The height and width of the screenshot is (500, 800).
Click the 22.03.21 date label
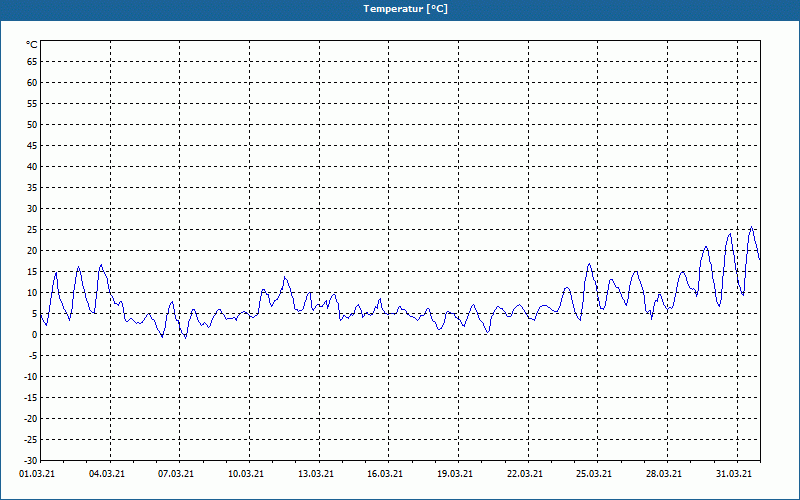tap(525, 474)
